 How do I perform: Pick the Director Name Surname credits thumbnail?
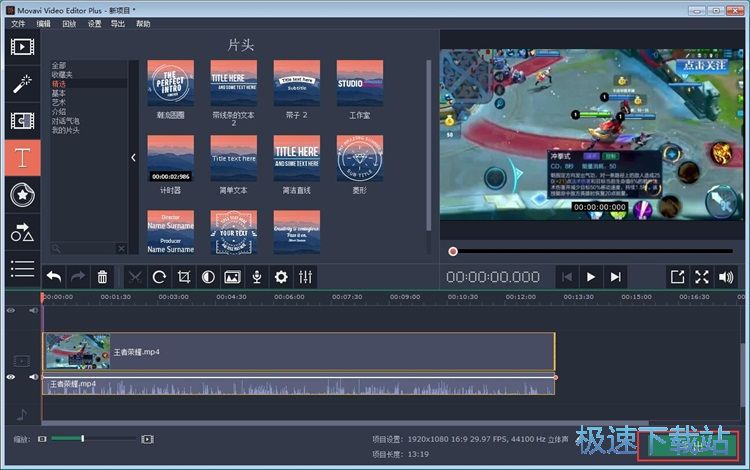[171, 232]
